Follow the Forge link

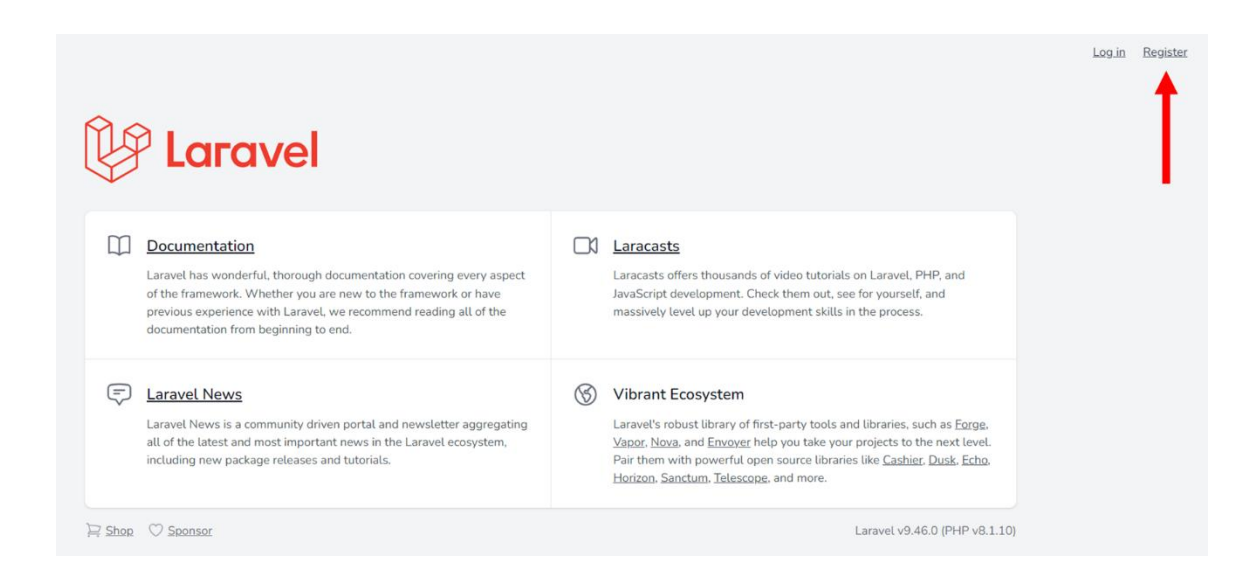[970, 424]
